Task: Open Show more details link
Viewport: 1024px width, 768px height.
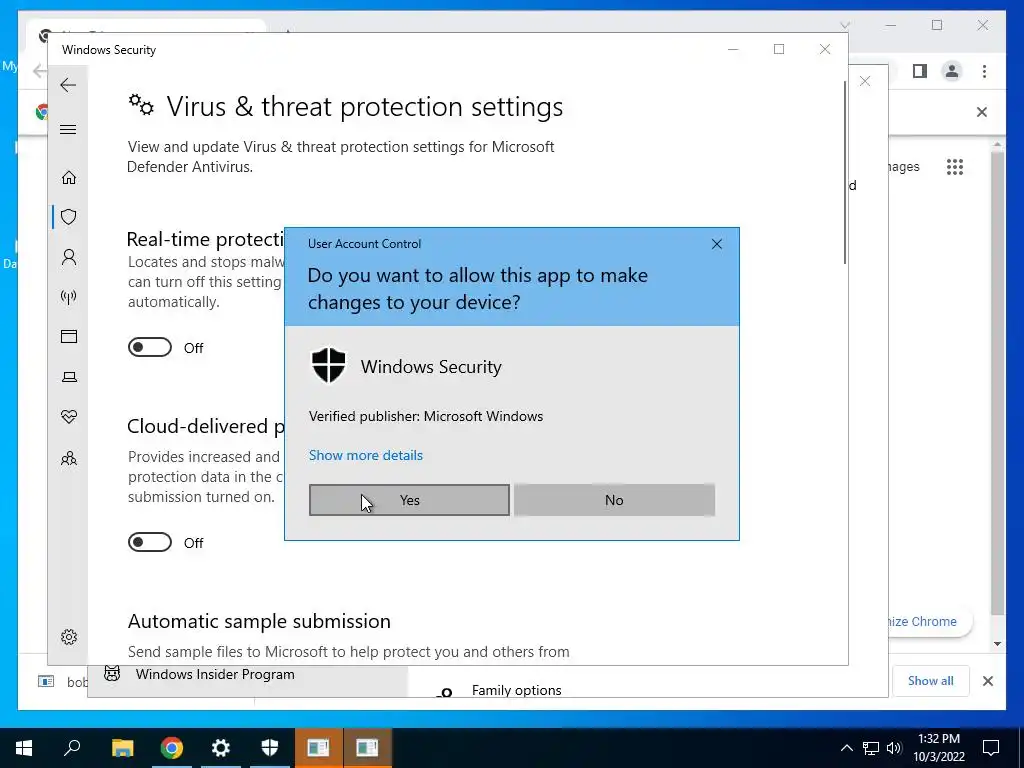Action: point(366,455)
